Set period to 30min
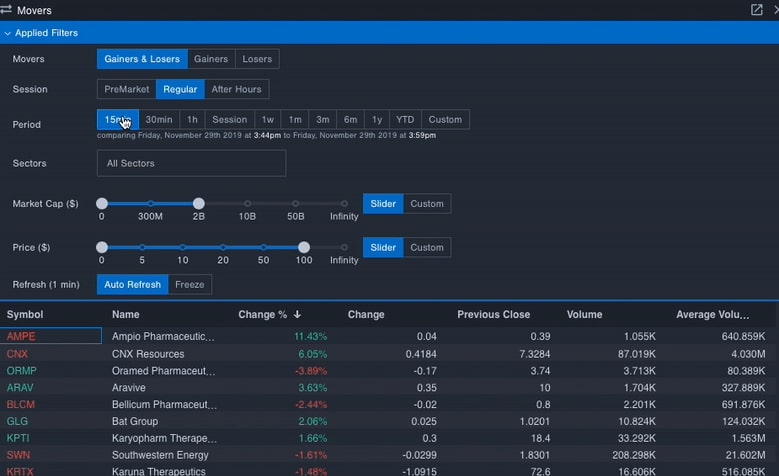The image size is (779, 476). (x=159, y=119)
